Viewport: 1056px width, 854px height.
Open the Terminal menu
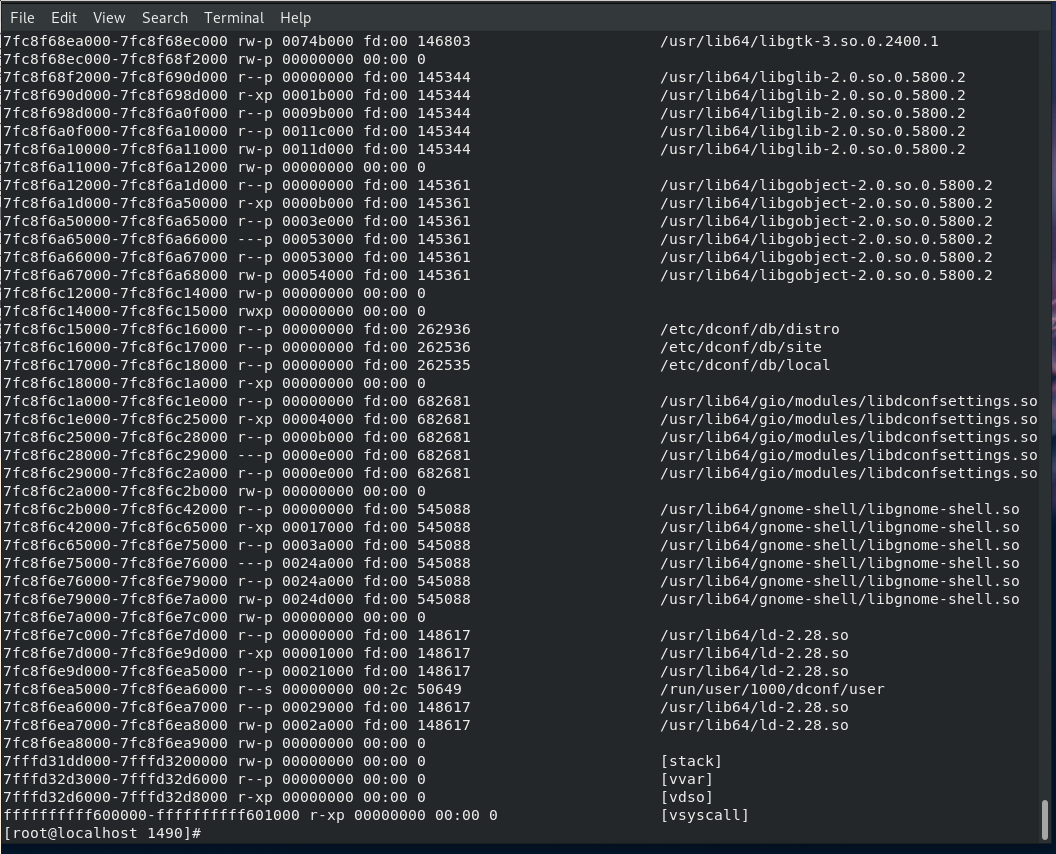click(x=234, y=18)
